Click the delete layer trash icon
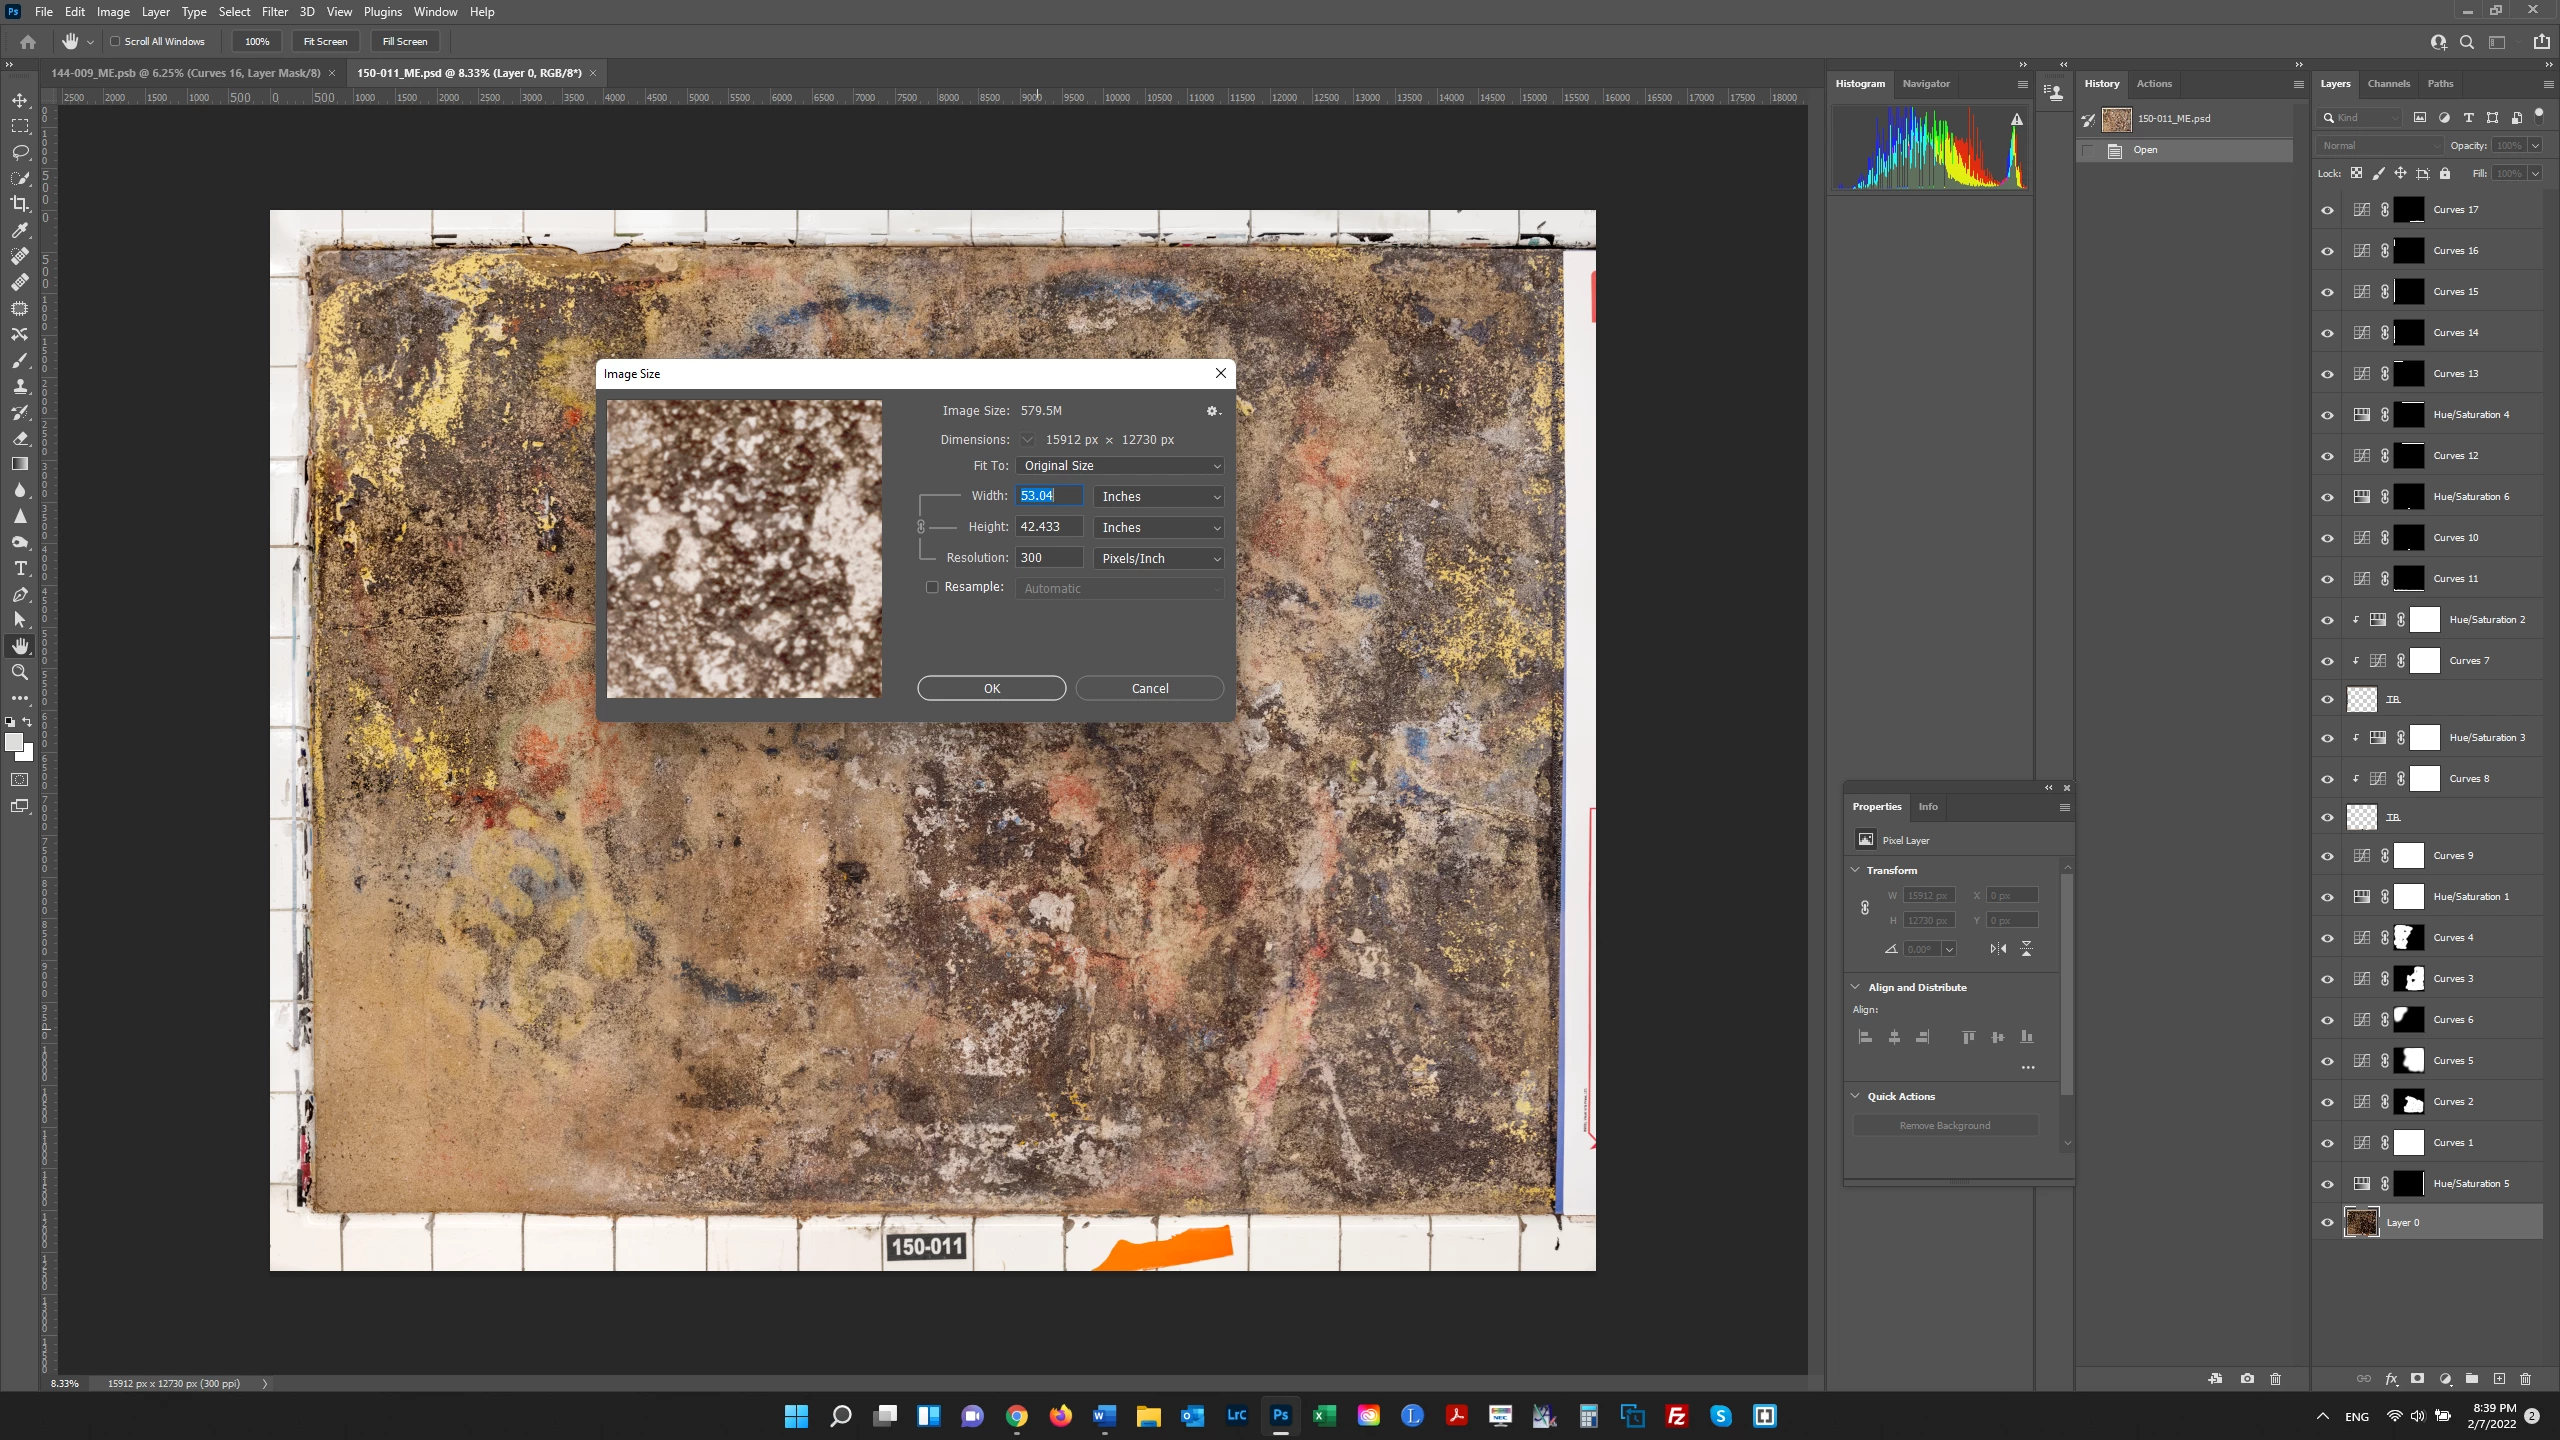 point(2525,1379)
